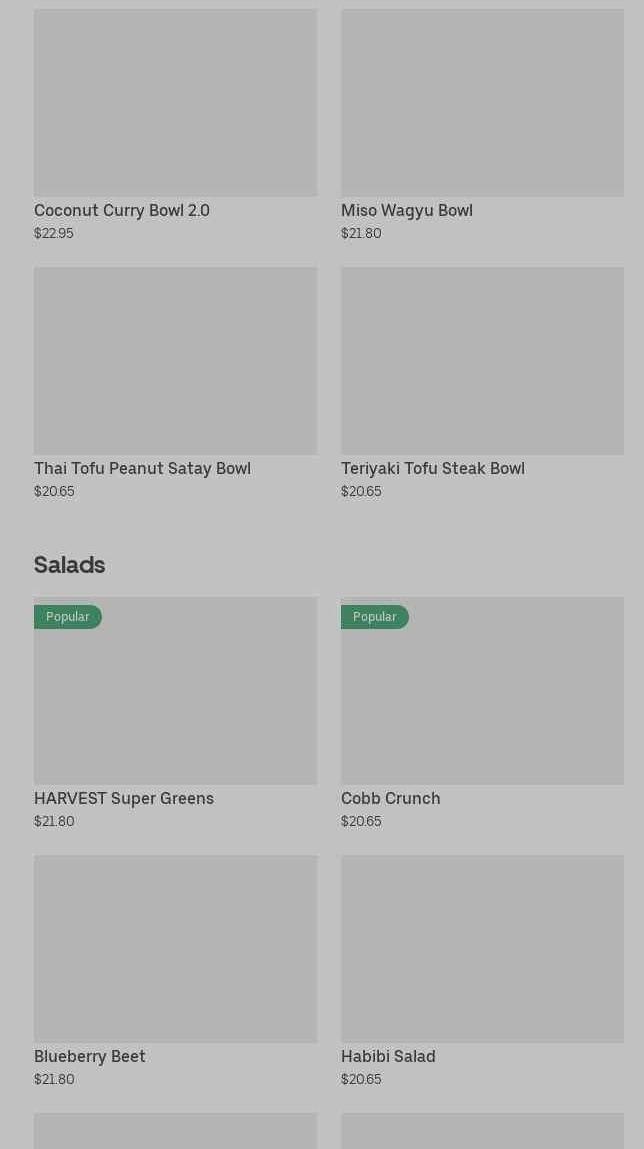Click the Coconut Curry Bowl 2.0 title

click(x=122, y=210)
